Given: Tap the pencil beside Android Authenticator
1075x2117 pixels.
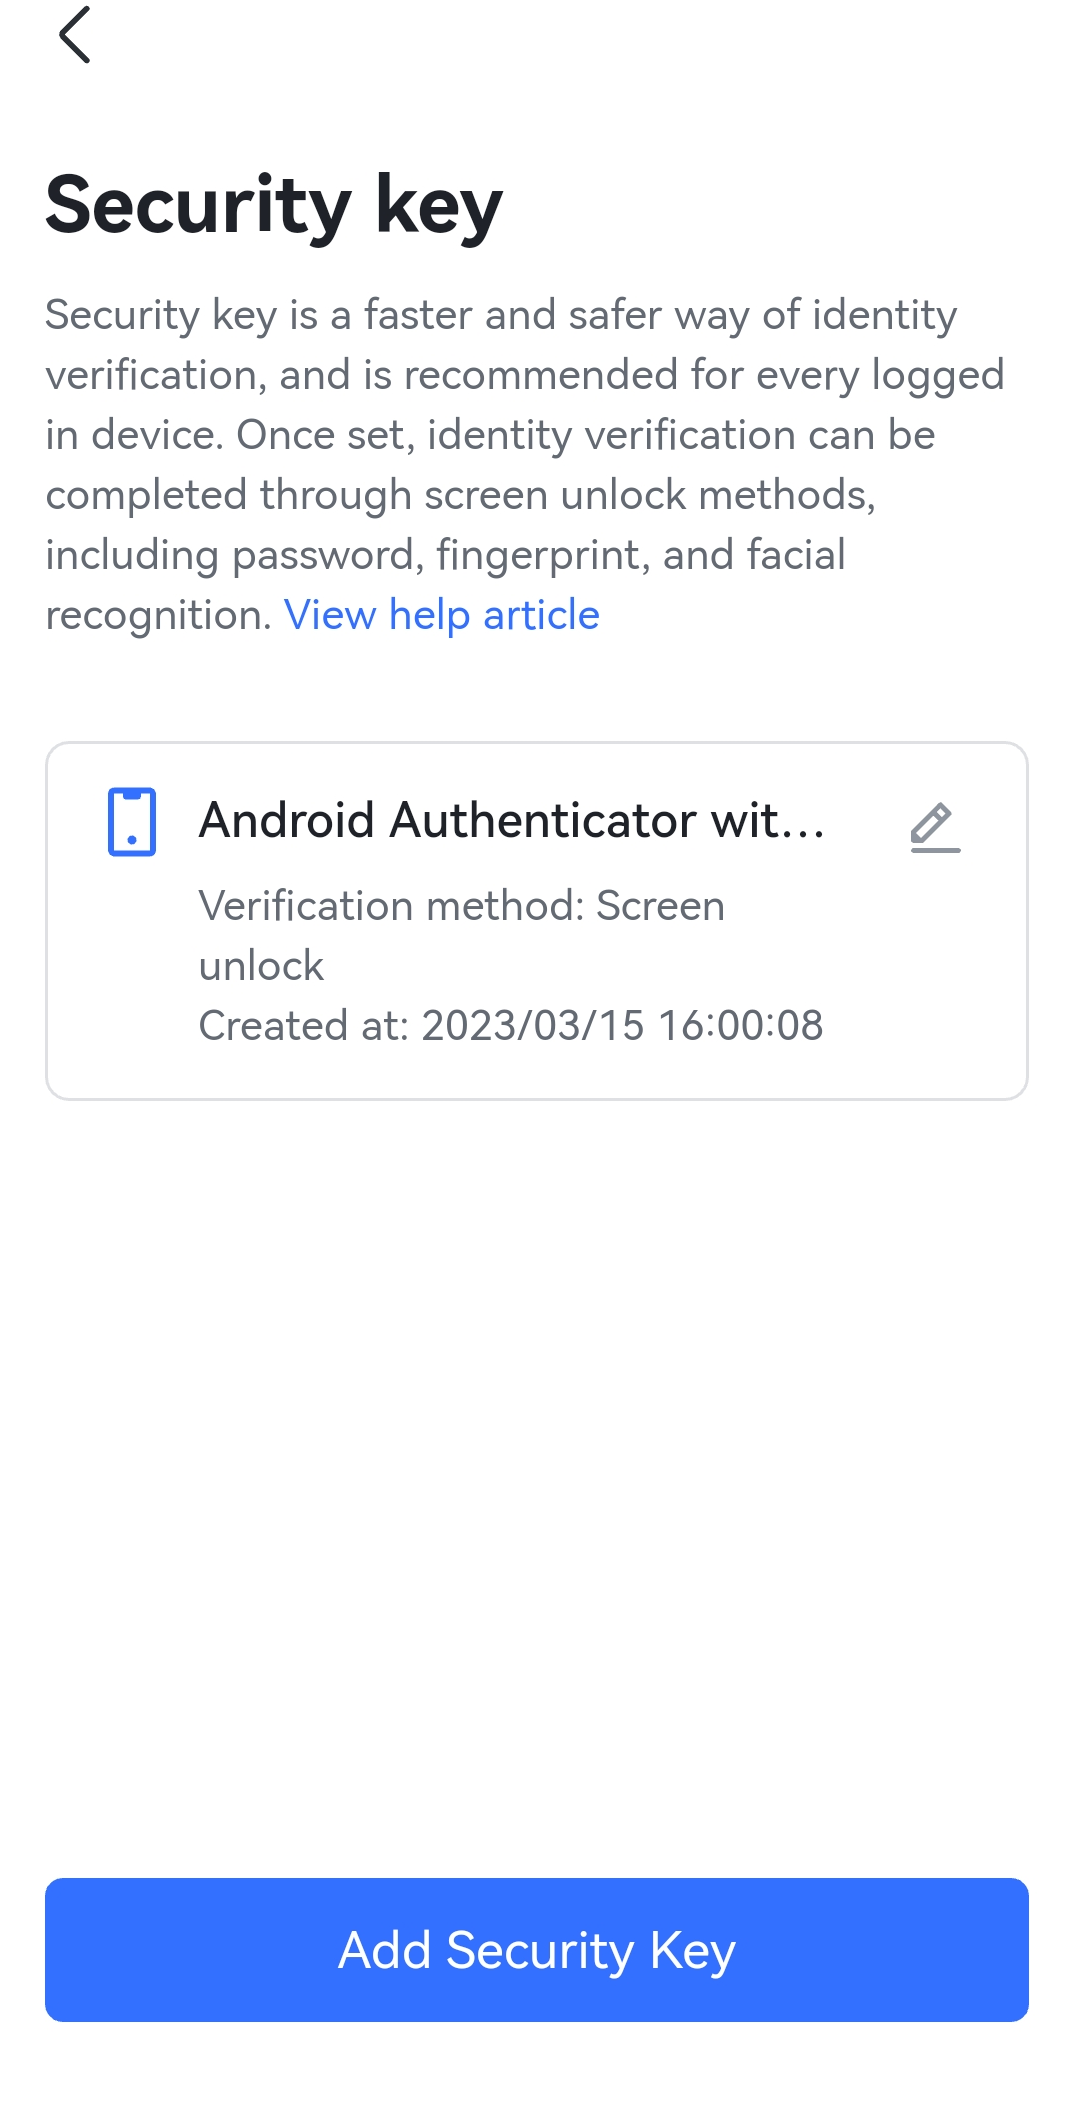Looking at the screenshot, I should [x=936, y=828].
